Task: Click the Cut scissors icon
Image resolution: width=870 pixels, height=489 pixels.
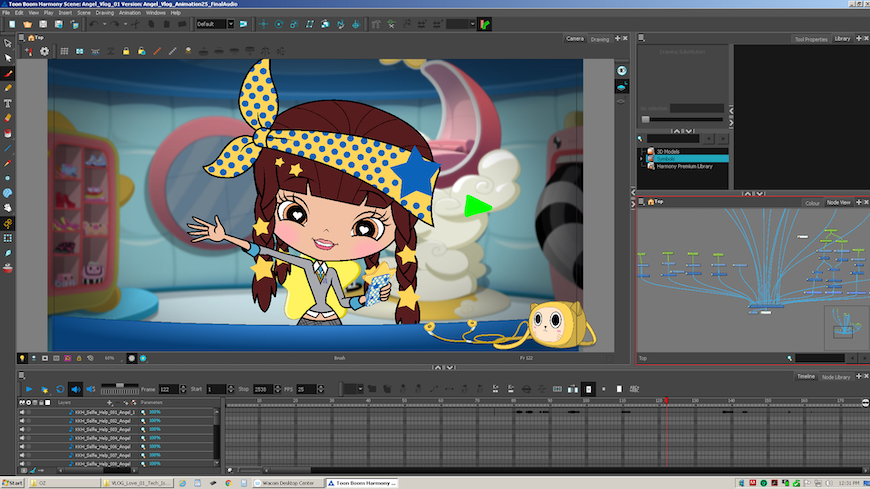Action: tap(135, 24)
